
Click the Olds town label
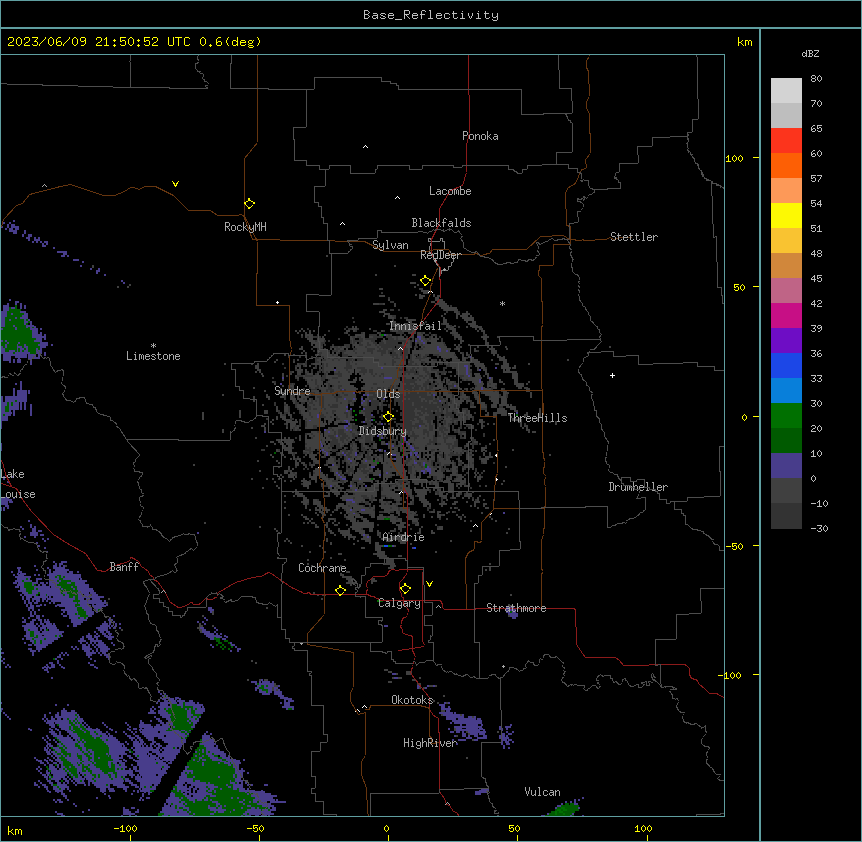[x=388, y=394]
